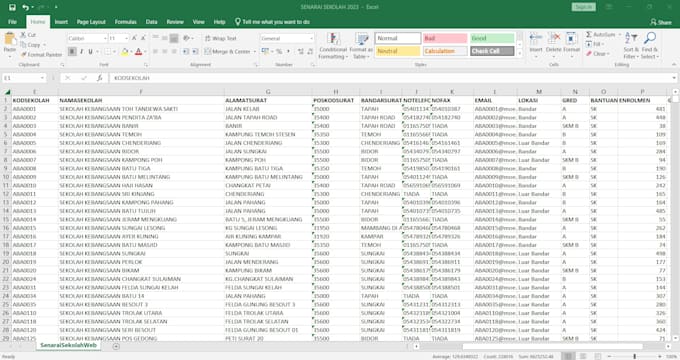The image size is (680, 360).
Task: Collapse the ribbon with the caret
Action: (674, 65)
